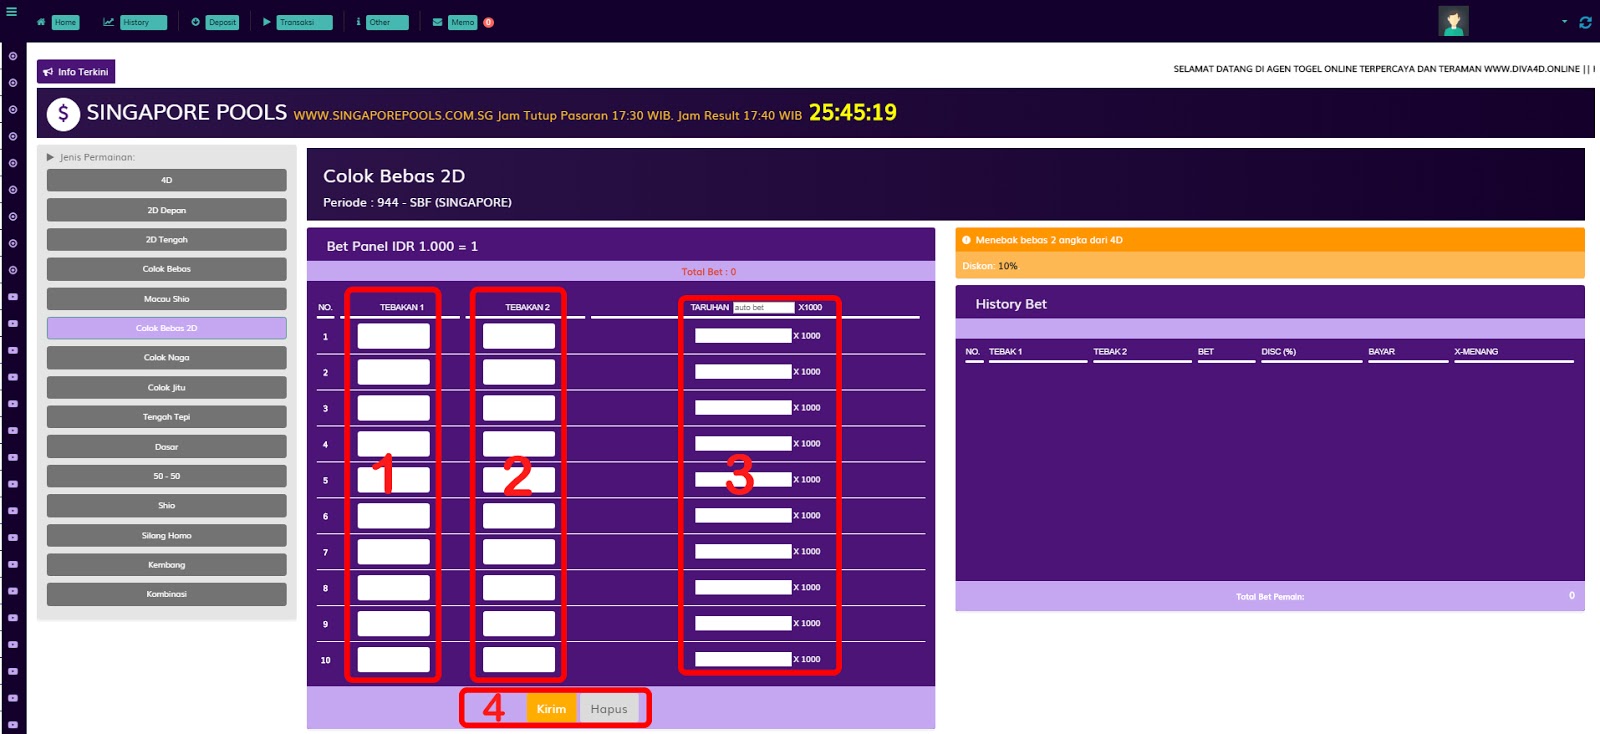This screenshot has width=1600, height=734.
Task: Focus Taruhan field in row 4
Action: point(743,444)
